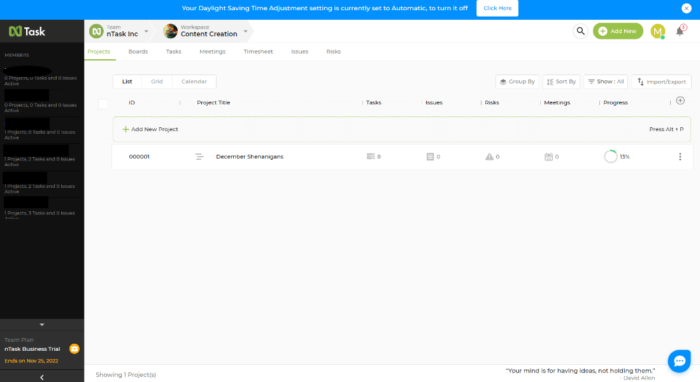
Task: Open the notifications bell
Action: (679, 31)
